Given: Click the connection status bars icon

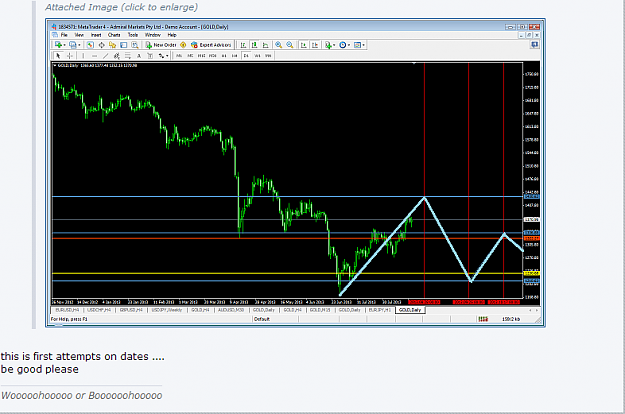Looking at the screenshot, I should tap(483, 319).
